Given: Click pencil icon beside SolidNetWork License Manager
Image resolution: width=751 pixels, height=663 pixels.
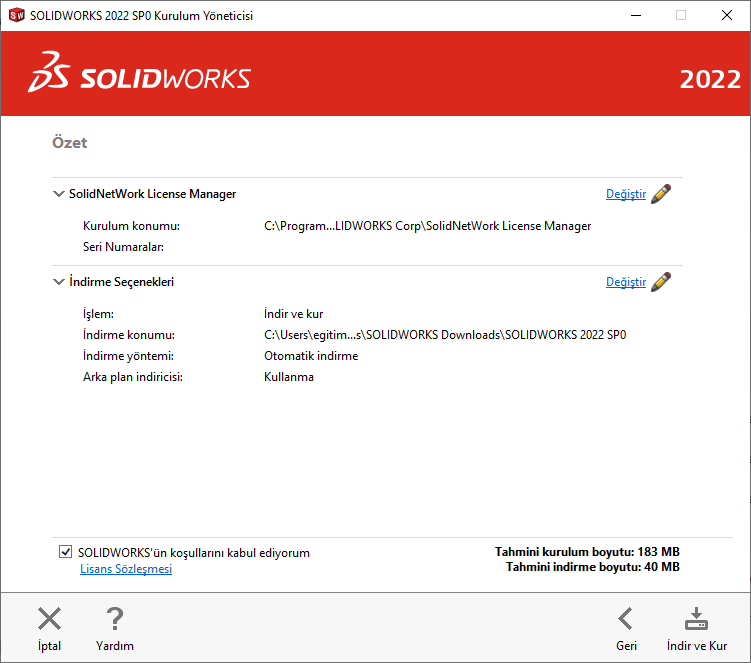Looking at the screenshot, I should [x=661, y=194].
